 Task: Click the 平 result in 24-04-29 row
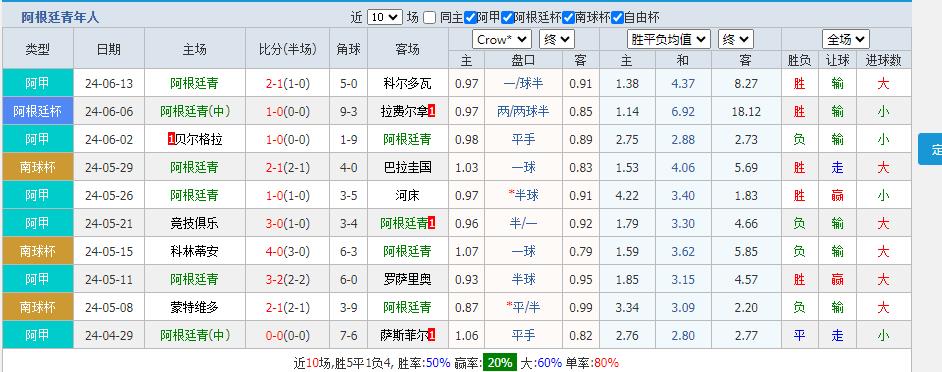point(799,335)
